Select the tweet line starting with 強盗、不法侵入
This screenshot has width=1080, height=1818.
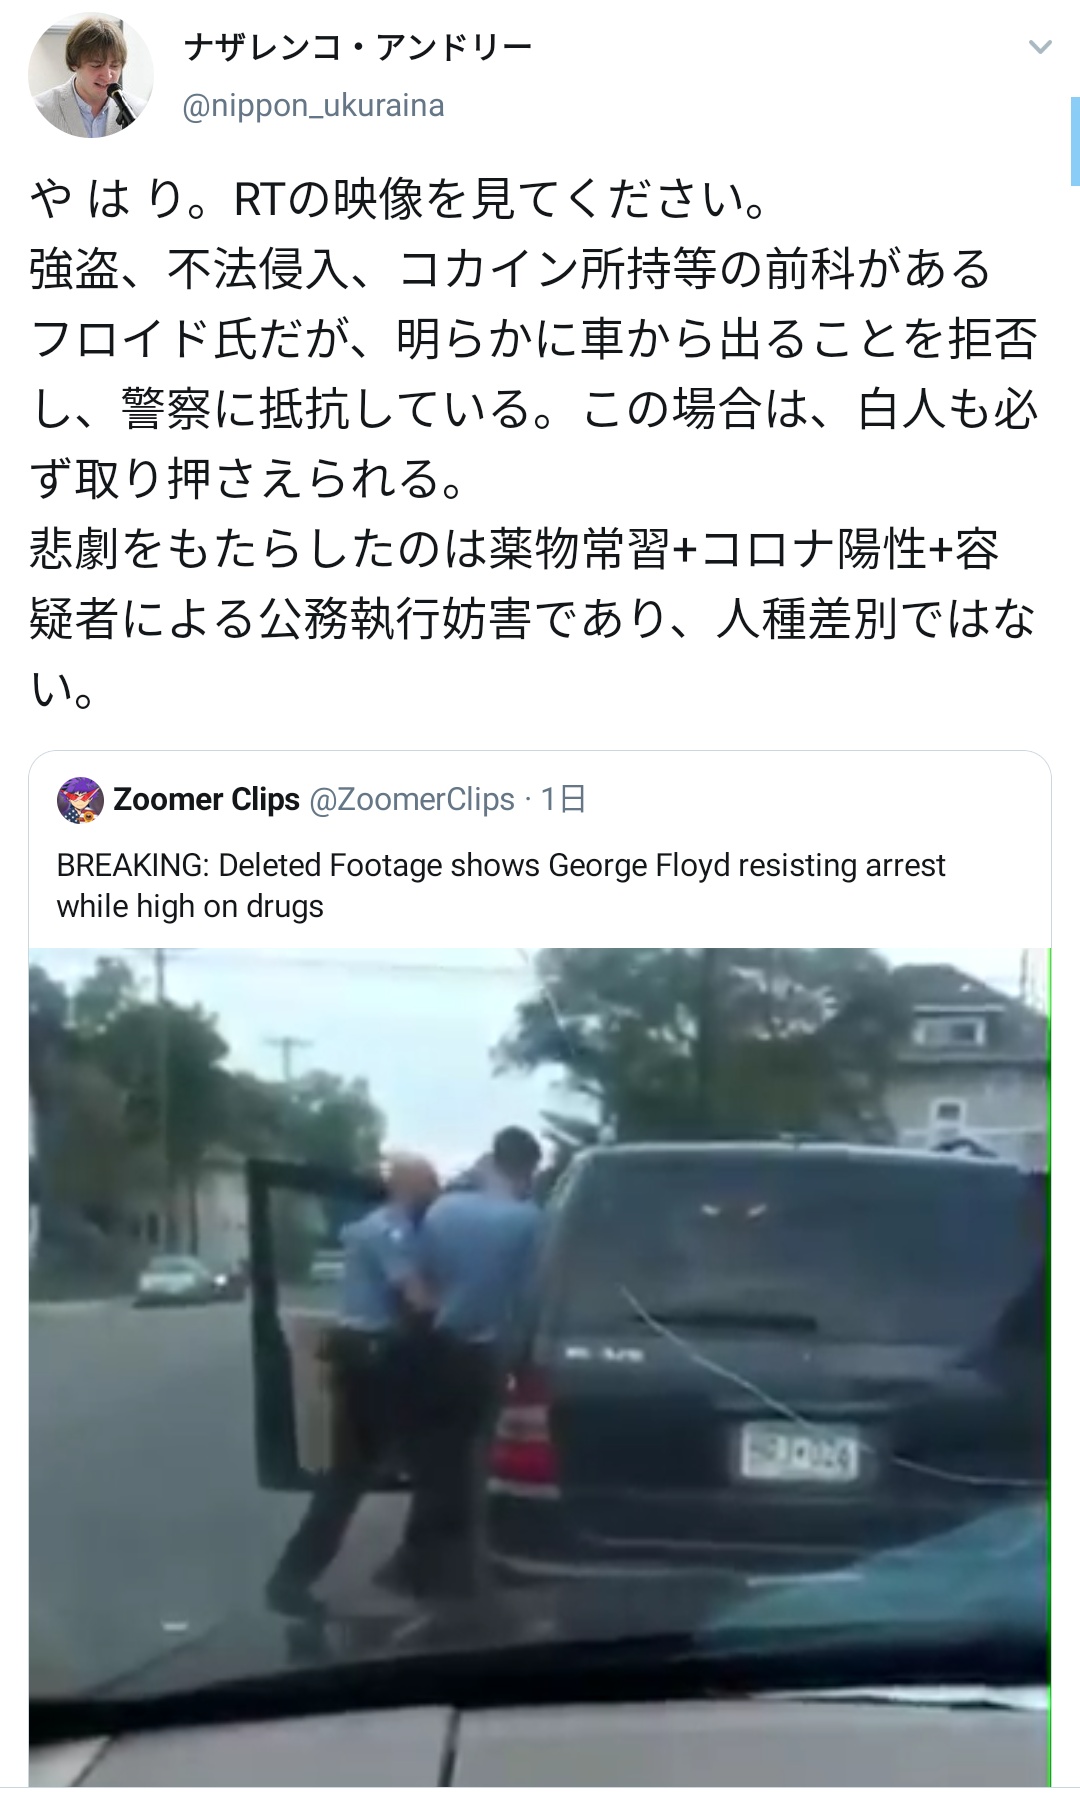point(510,270)
